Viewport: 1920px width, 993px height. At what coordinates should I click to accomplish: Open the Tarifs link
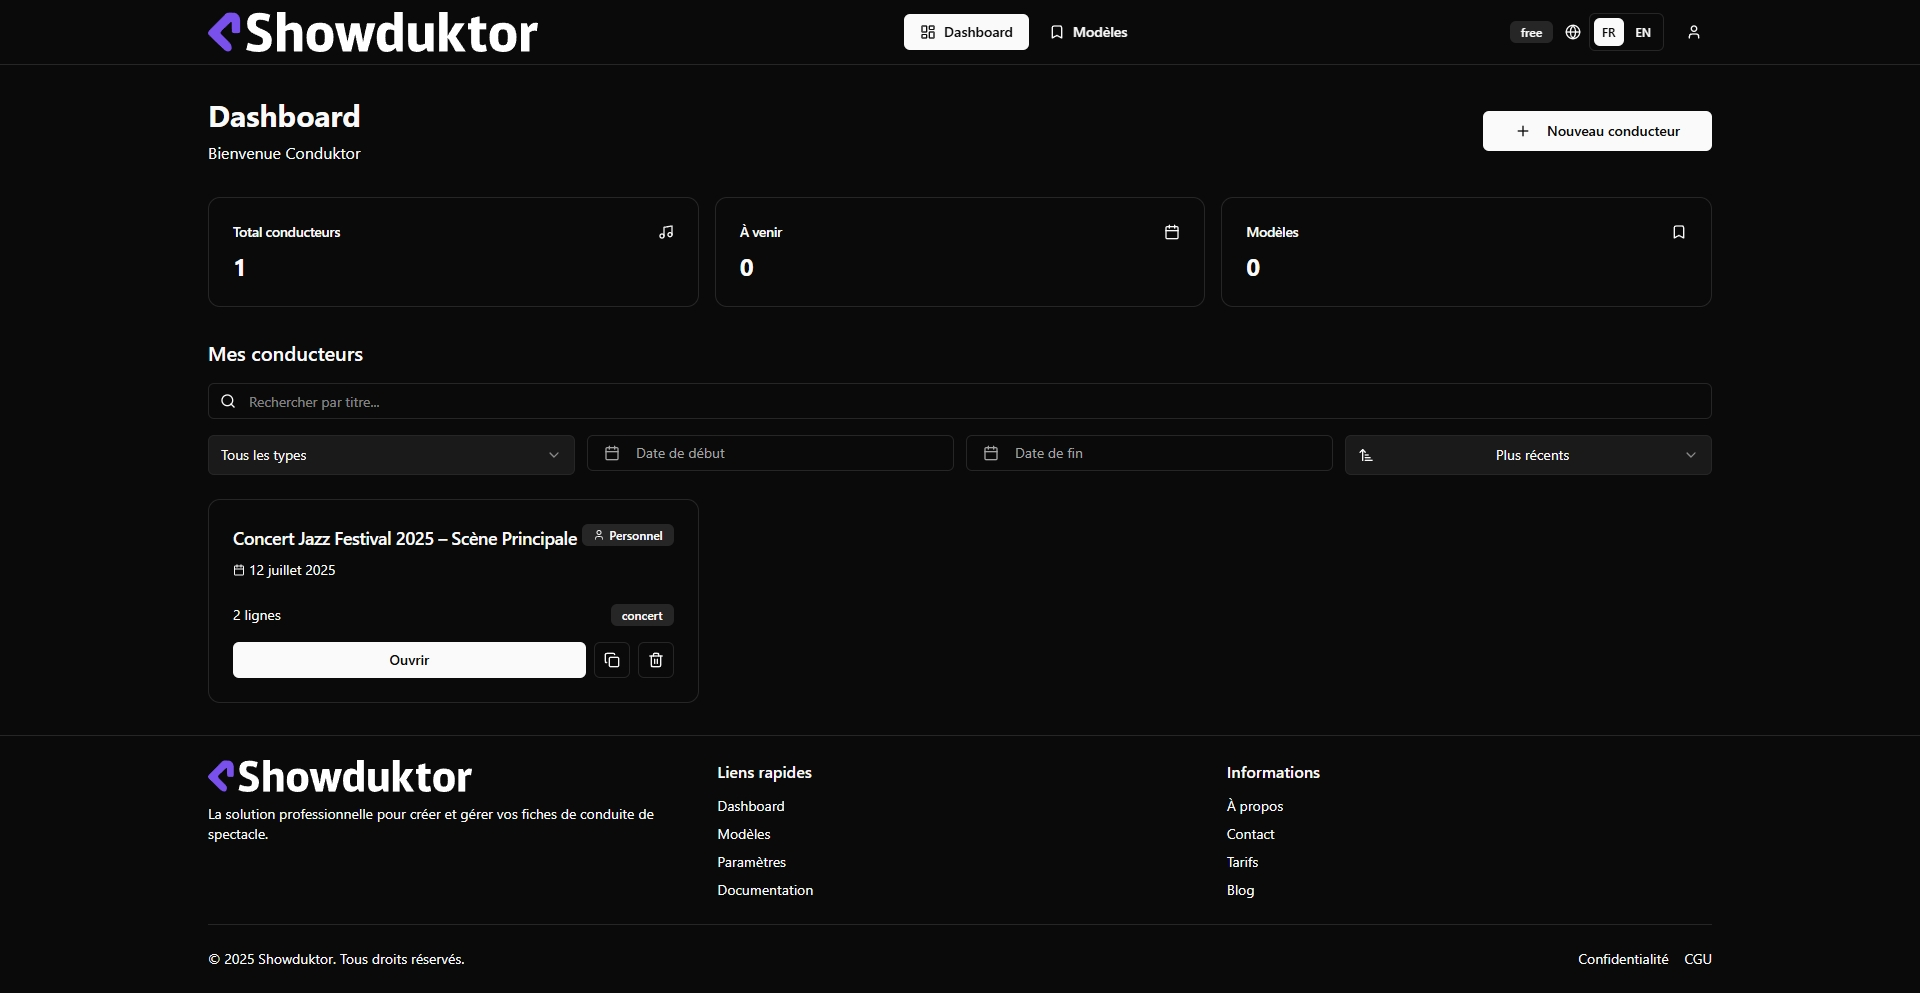(1243, 862)
